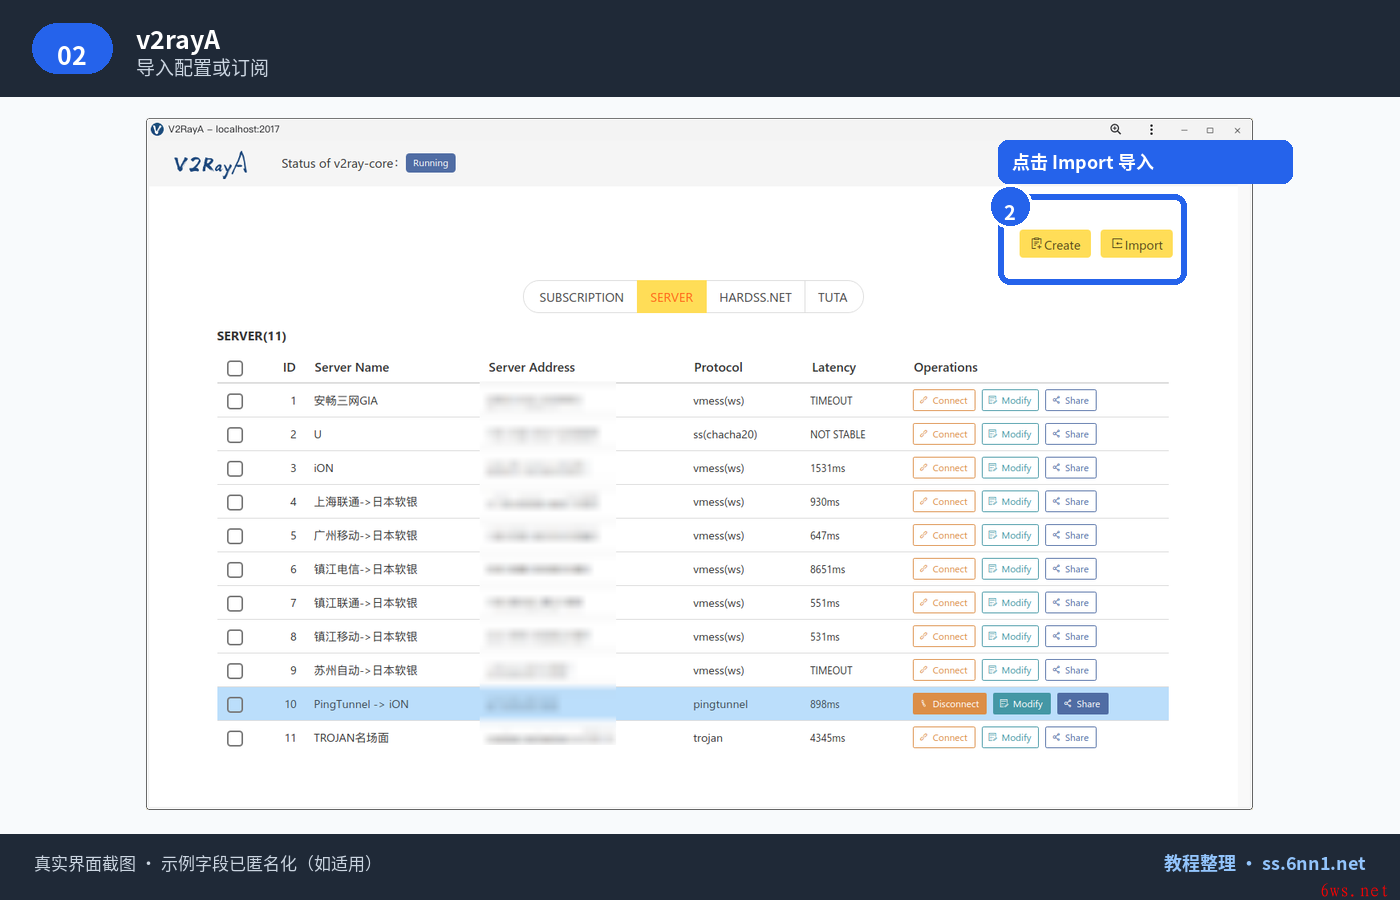Image resolution: width=1400 pixels, height=900 pixels.
Task: Open the TUTA tab
Action: [833, 297]
